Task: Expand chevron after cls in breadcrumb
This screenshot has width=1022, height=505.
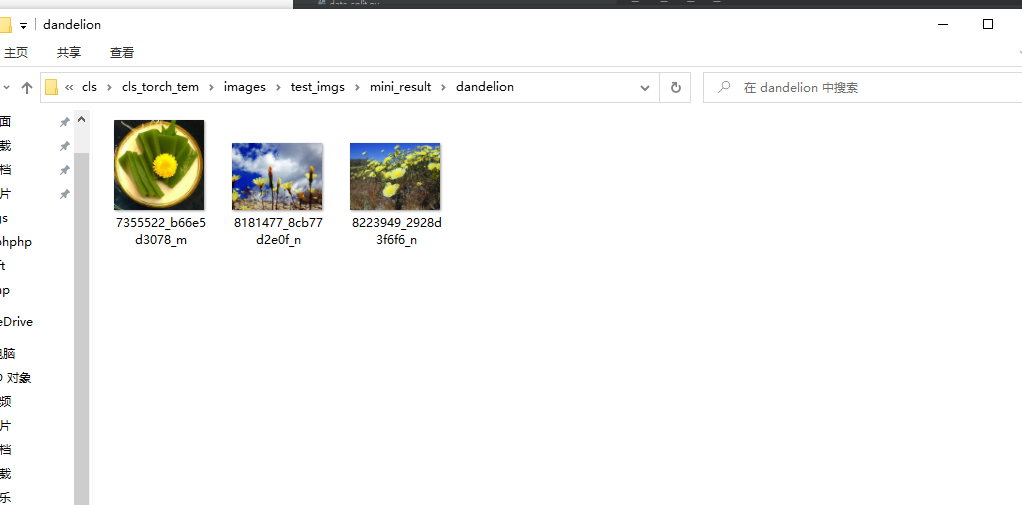Action: tap(110, 87)
